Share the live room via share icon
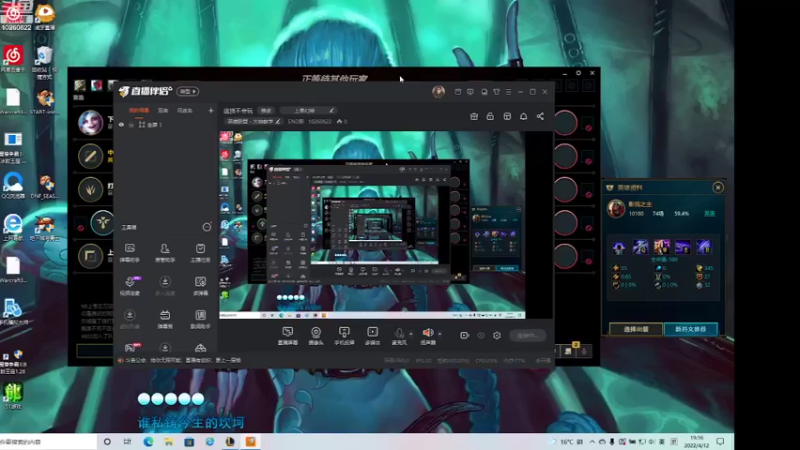This screenshot has height=450, width=800. coord(540,116)
